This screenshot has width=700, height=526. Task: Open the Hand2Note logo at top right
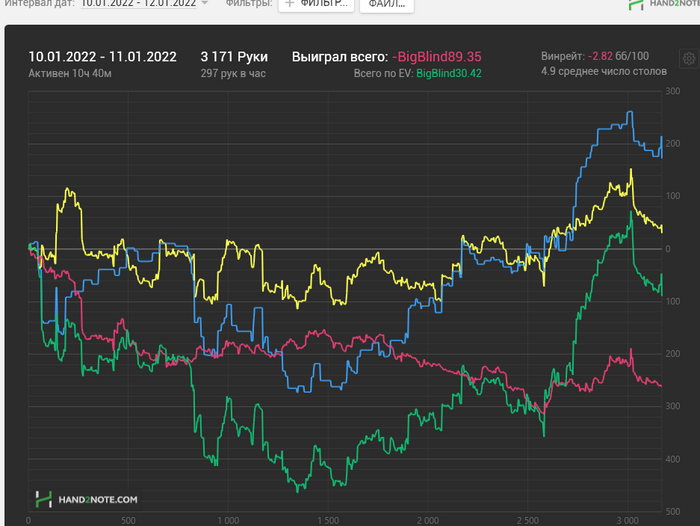coord(664,4)
